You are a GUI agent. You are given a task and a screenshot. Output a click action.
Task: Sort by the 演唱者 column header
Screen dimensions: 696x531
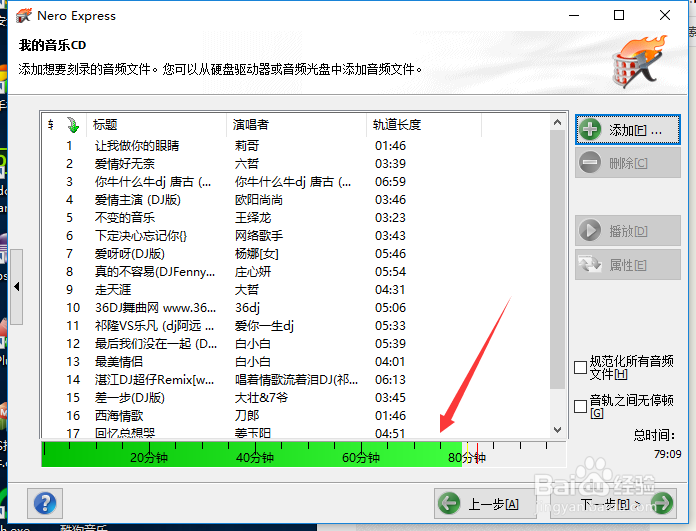pos(251,125)
